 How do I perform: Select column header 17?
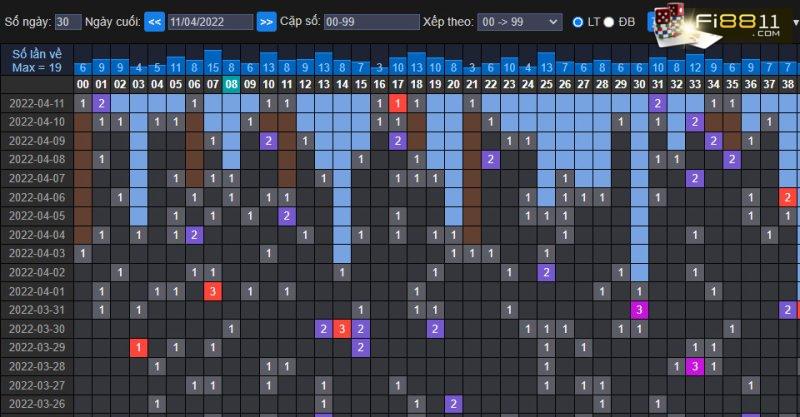coord(398,84)
